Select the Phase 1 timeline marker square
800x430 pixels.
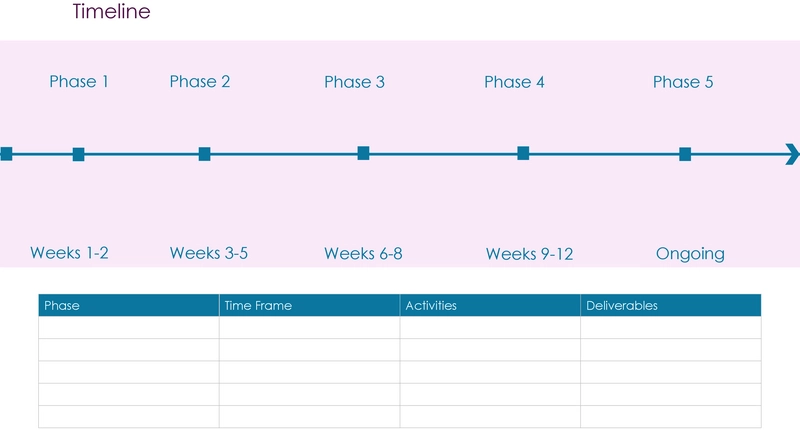78,154
